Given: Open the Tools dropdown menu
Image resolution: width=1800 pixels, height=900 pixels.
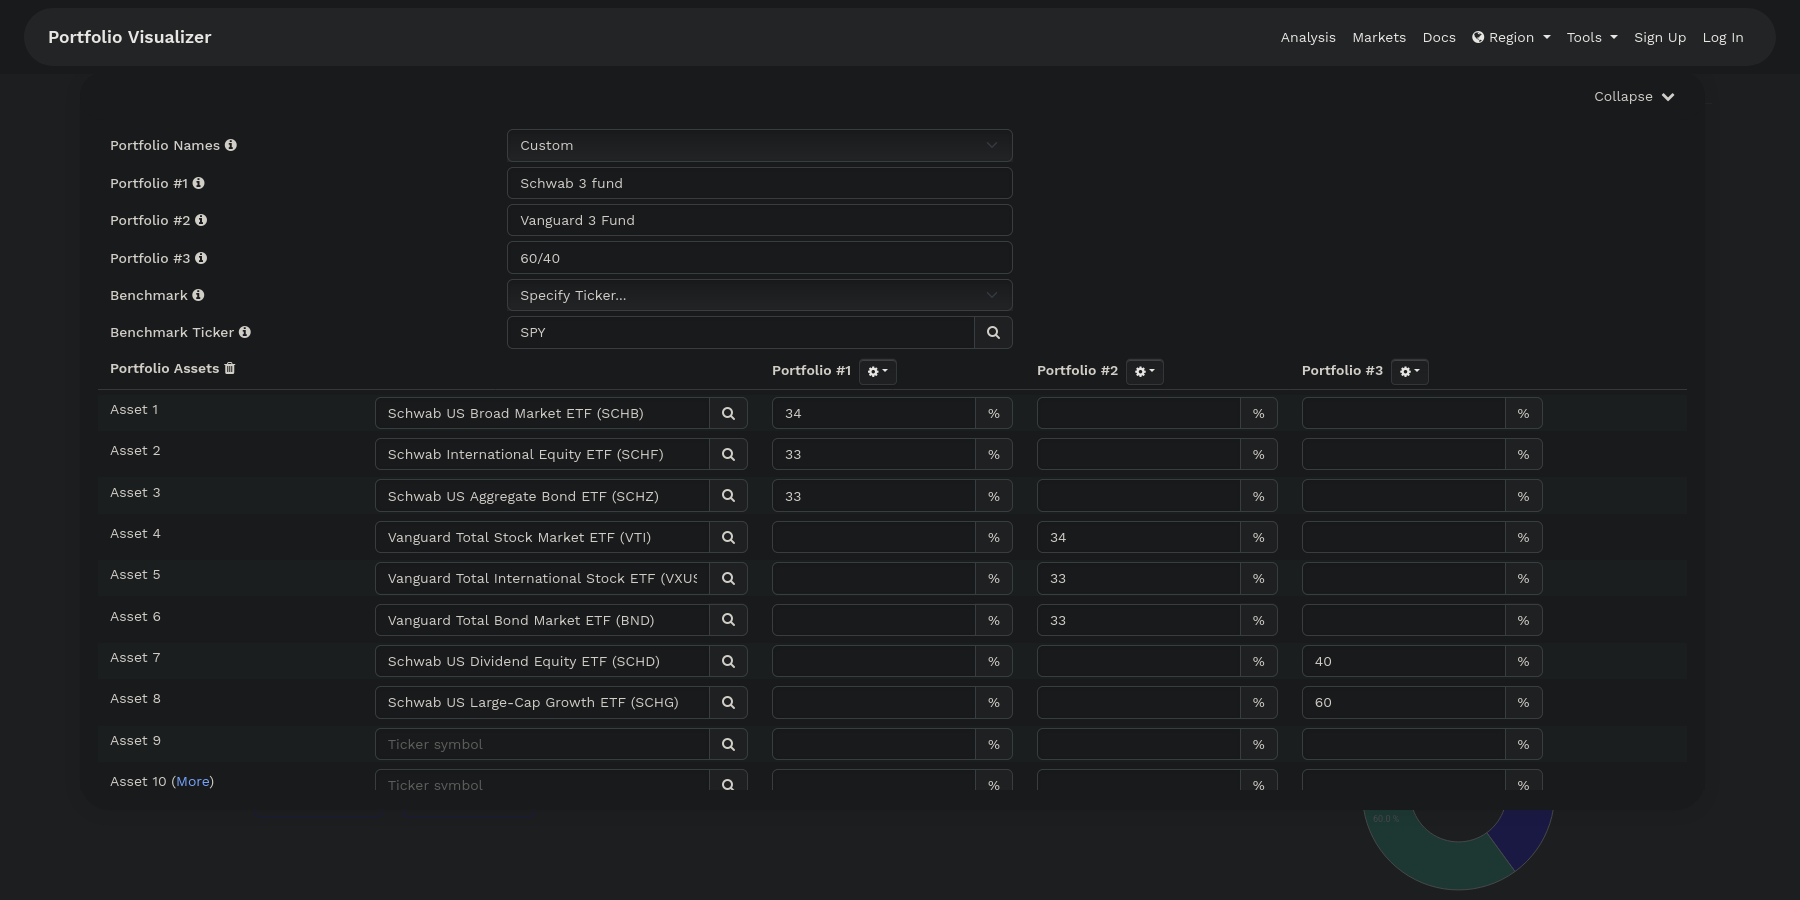Looking at the screenshot, I should pos(1592,37).
